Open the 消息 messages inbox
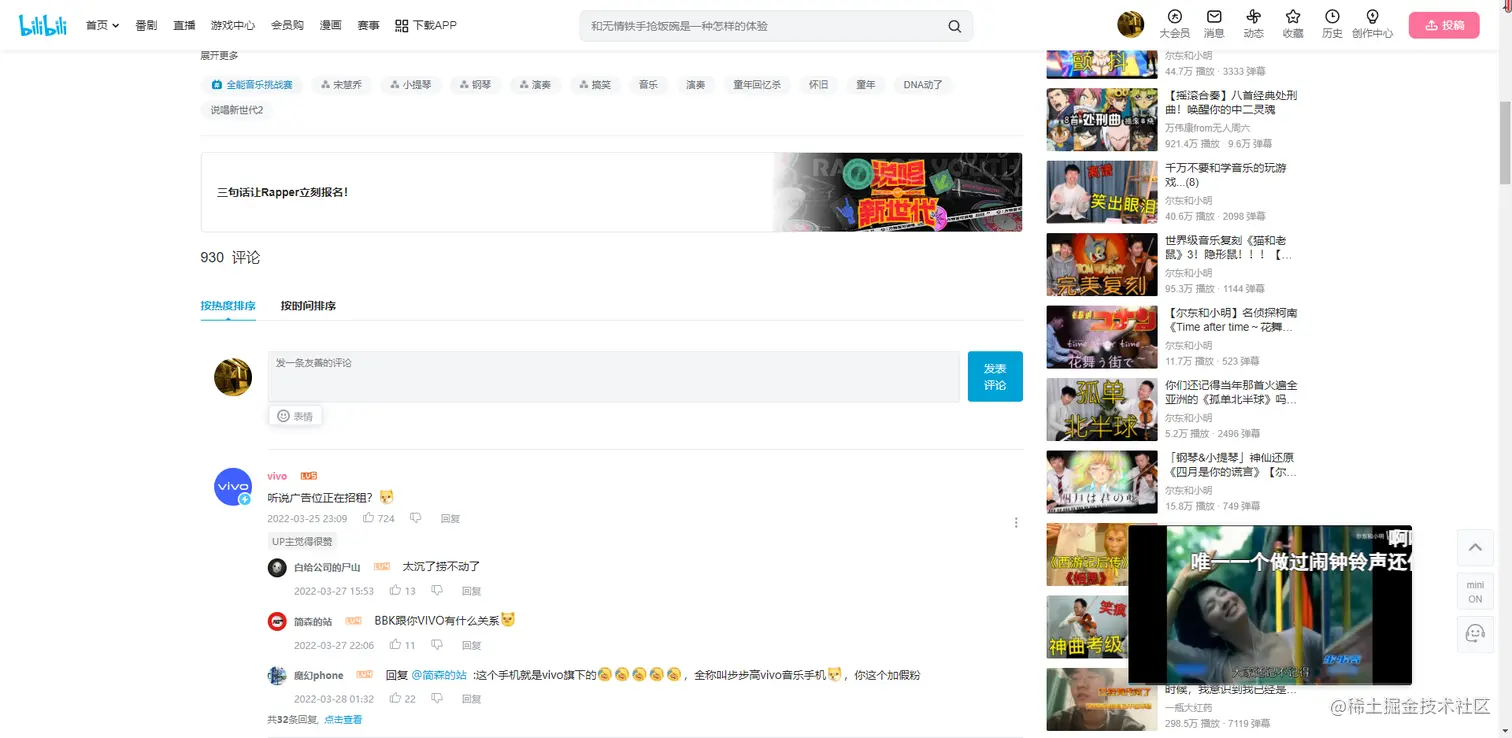The width and height of the screenshot is (1512, 738). click(x=1214, y=24)
